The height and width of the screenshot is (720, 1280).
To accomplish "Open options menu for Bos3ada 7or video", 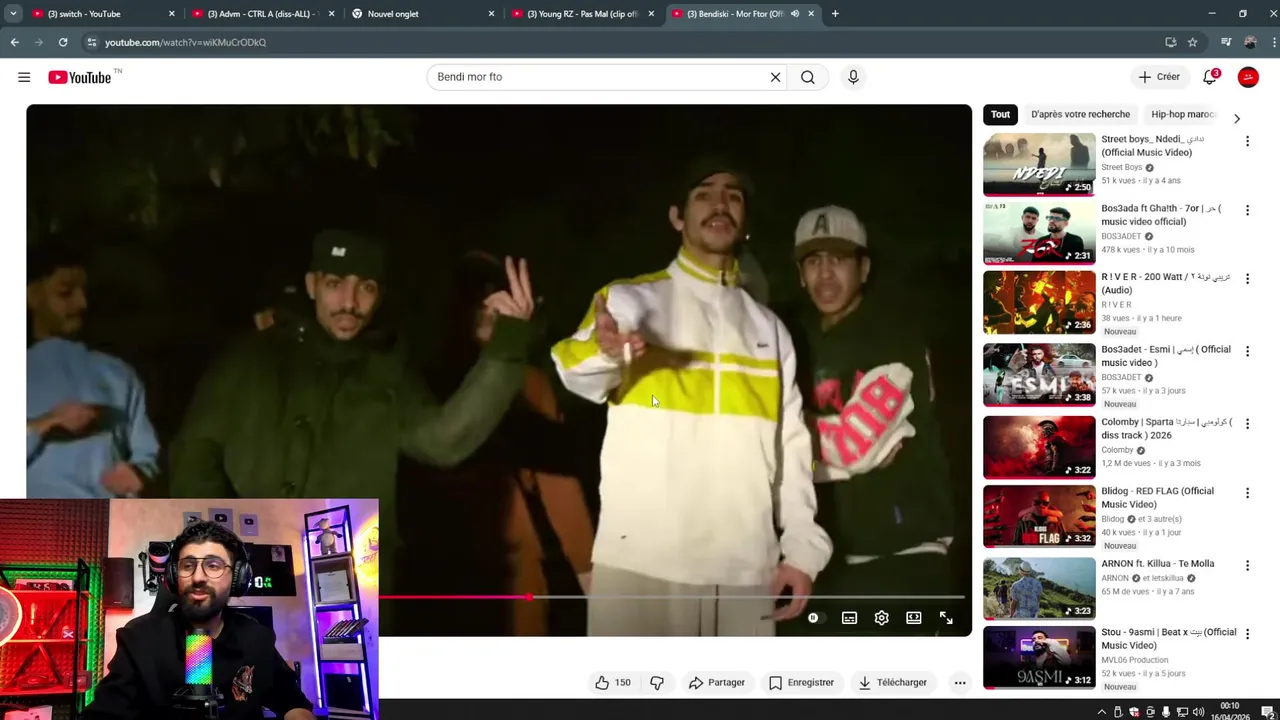I will (x=1247, y=210).
